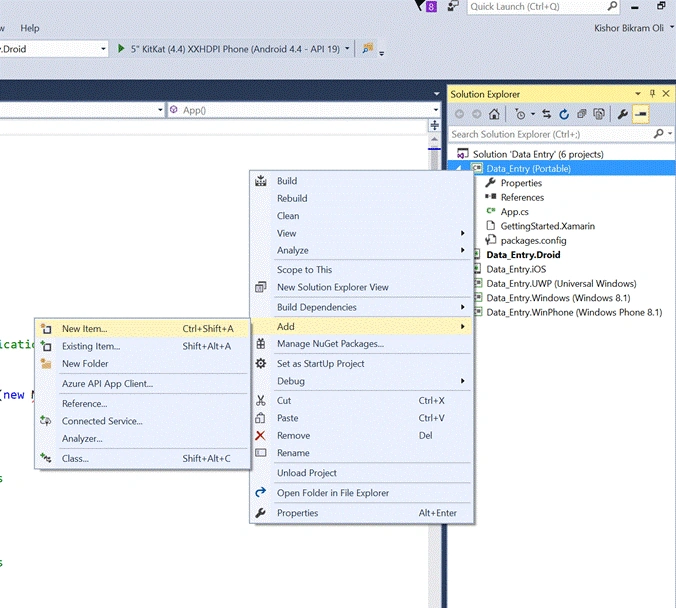Viewport: 676px width, 608px height.
Task: Open Properties wrench icon in Solution Explorer toolbar
Action: pyautogui.click(x=623, y=114)
